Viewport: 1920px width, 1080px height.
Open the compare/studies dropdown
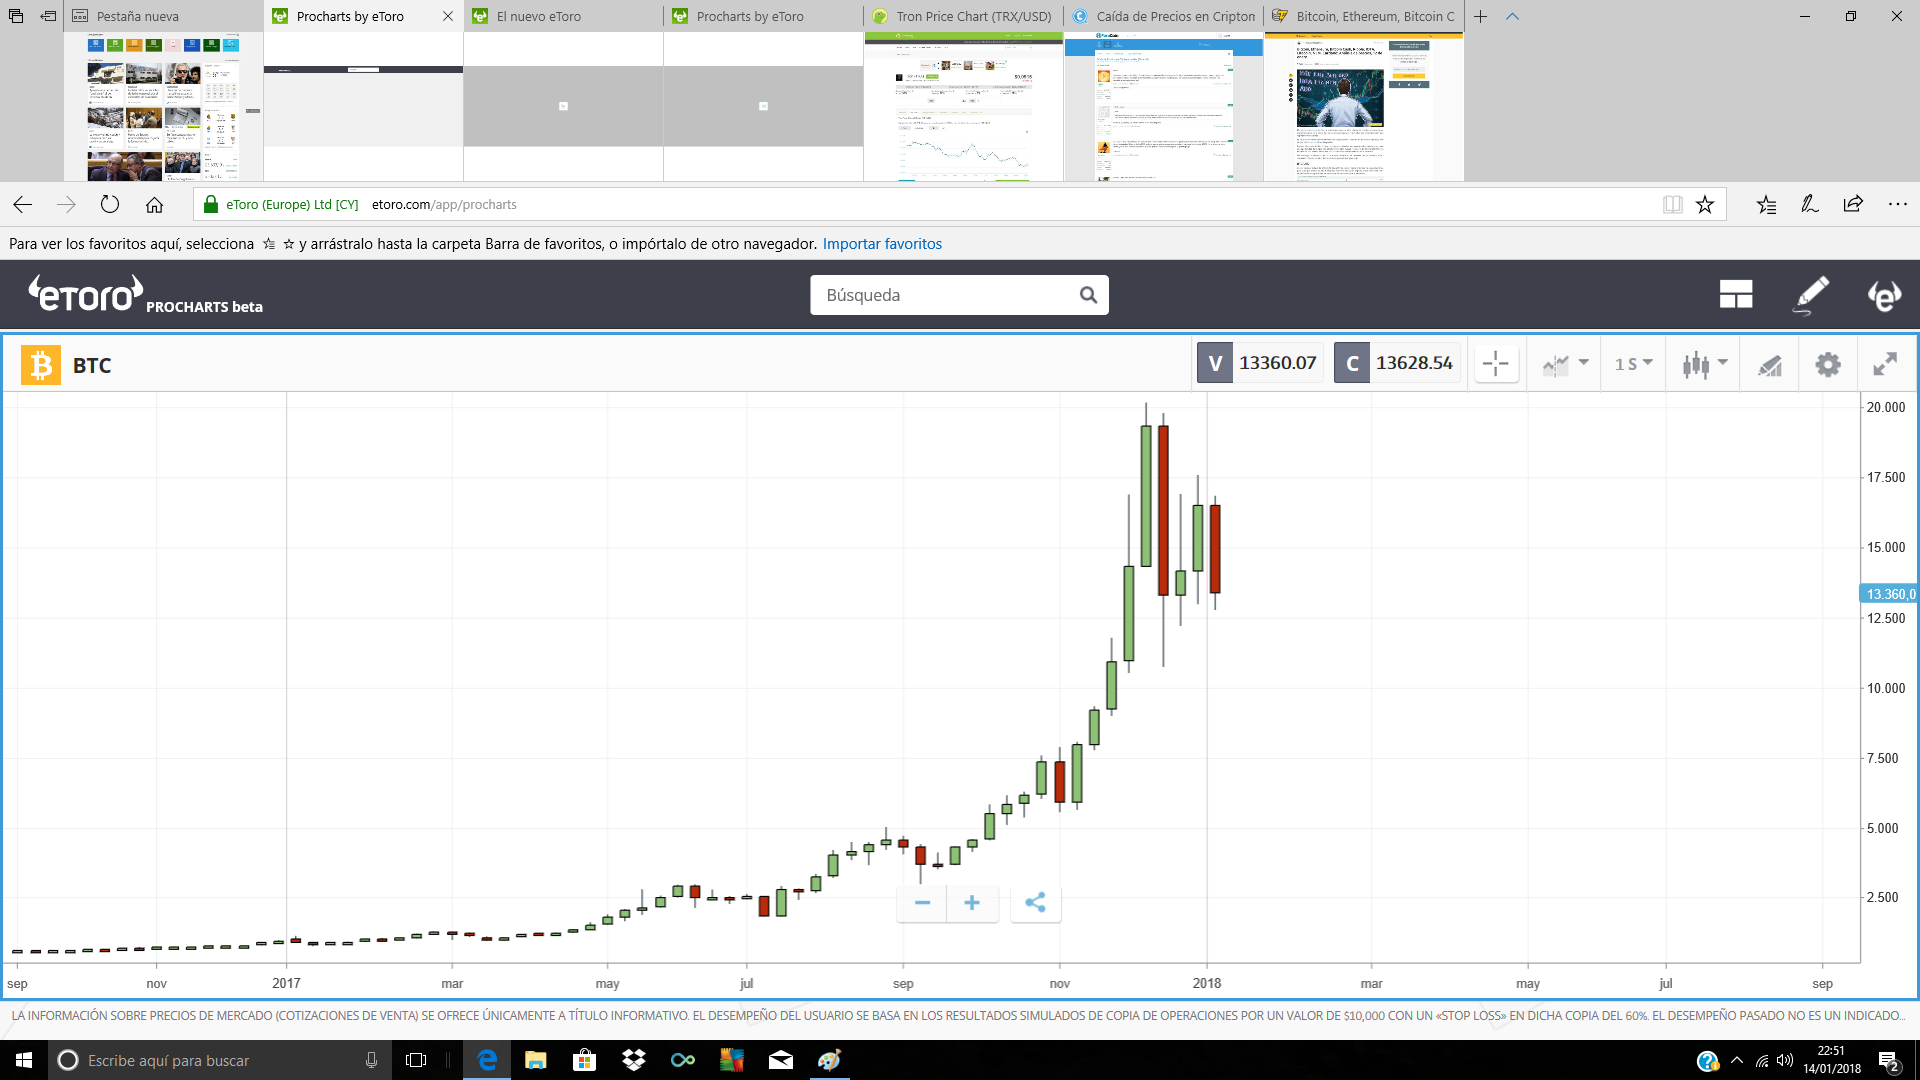click(x=1565, y=364)
